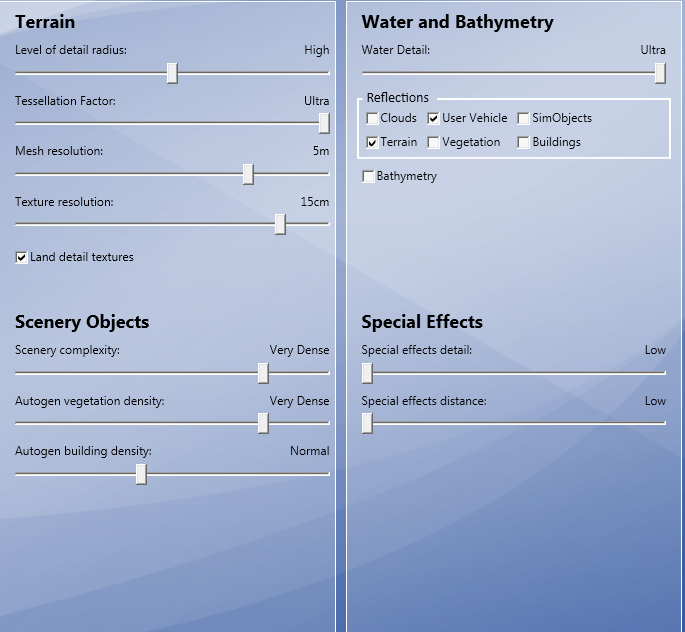Image resolution: width=685 pixels, height=632 pixels.
Task: Enable Vegetation reflections checkbox
Action: tap(434, 143)
